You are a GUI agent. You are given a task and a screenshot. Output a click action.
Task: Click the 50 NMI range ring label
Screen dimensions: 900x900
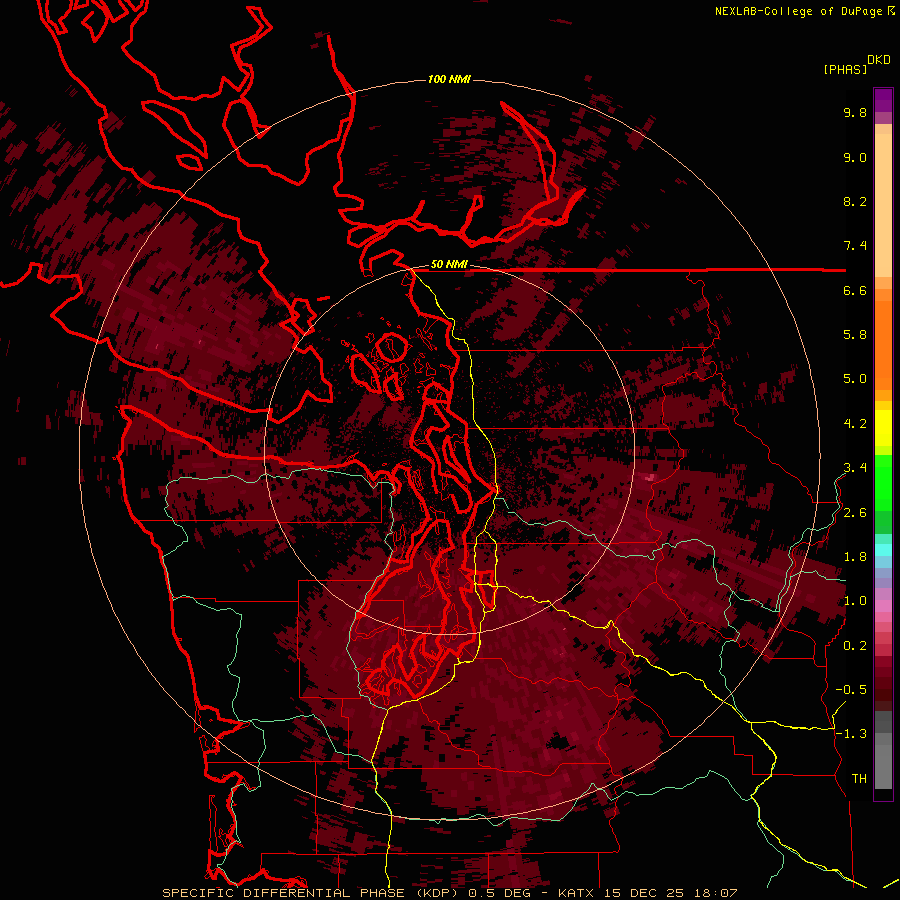point(449,264)
